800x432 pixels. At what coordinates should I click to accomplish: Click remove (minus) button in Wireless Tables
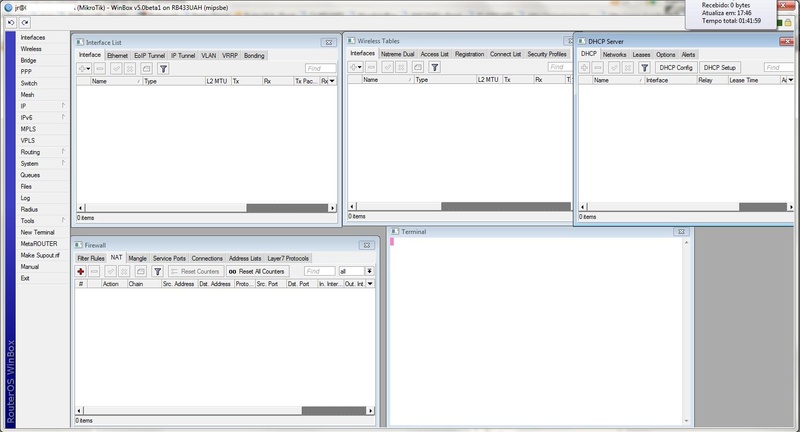click(x=371, y=67)
